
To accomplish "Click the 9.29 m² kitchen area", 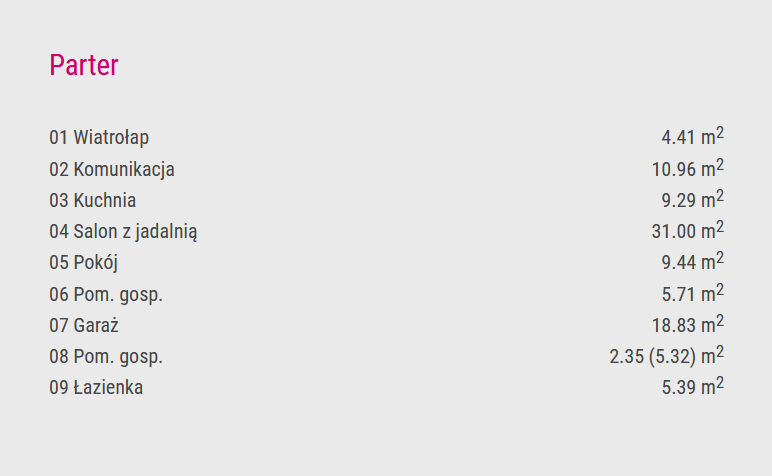I will click(x=693, y=199).
